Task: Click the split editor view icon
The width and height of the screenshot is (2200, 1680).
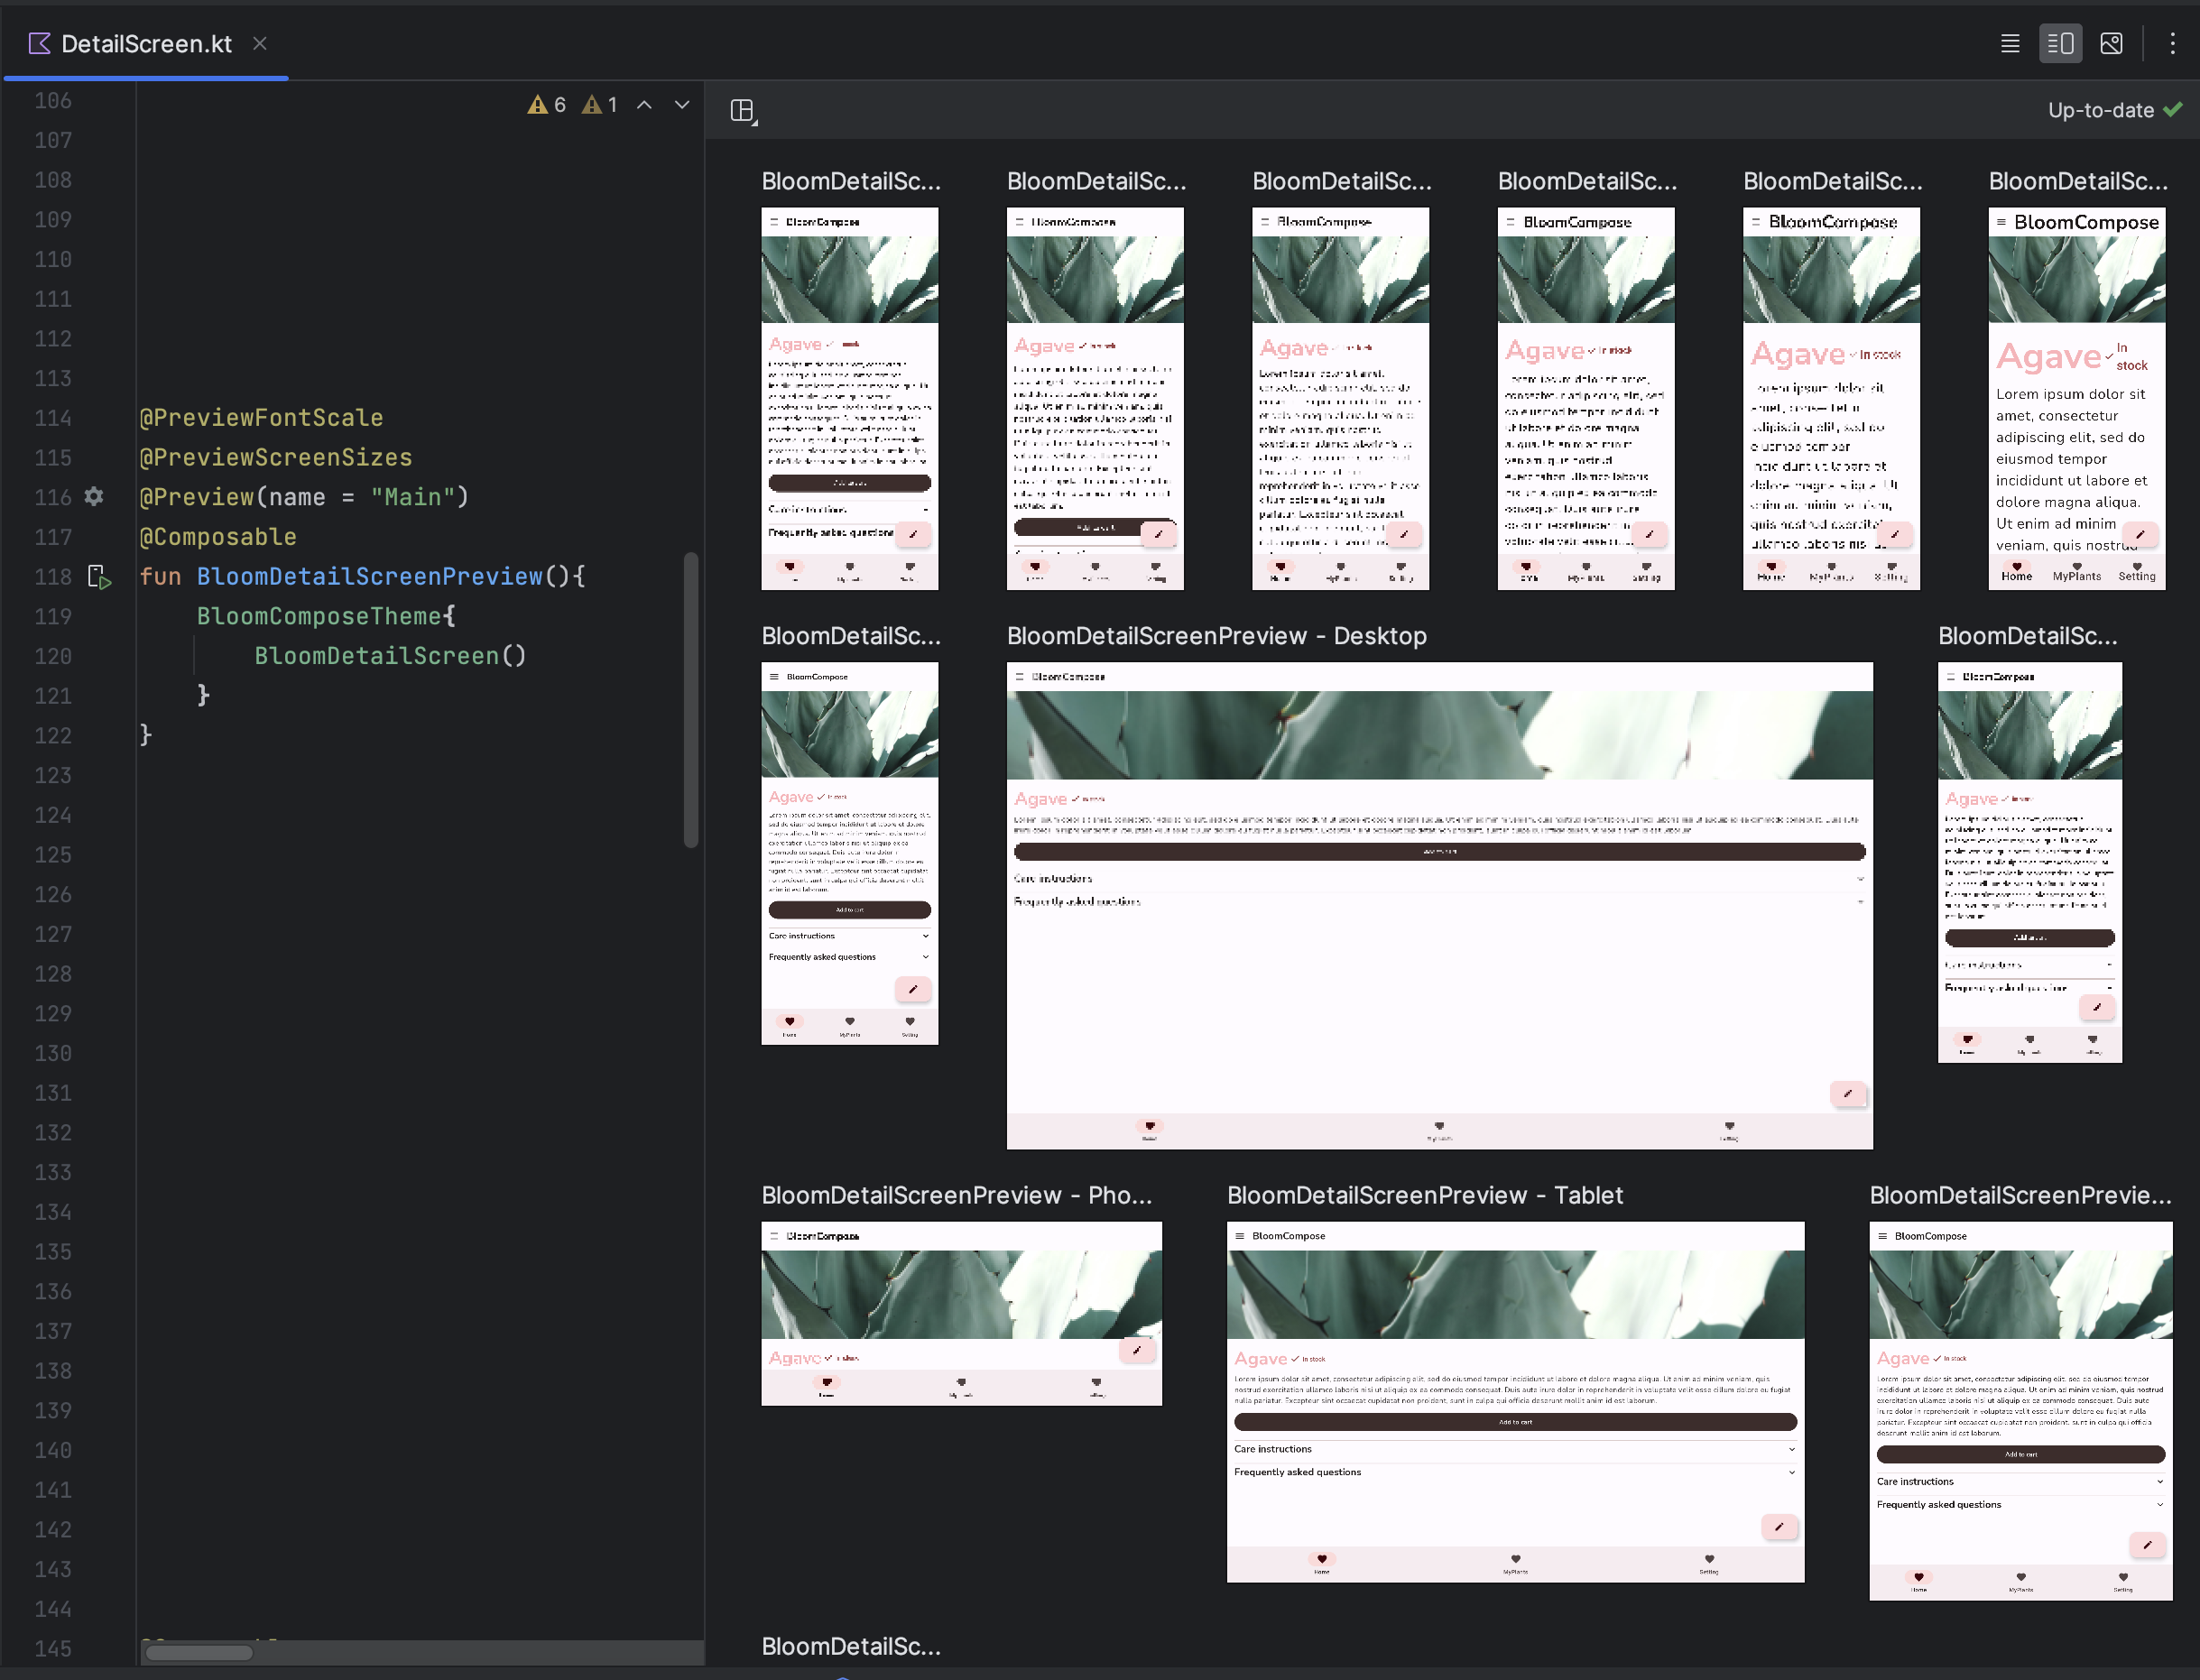Action: (x=2061, y=42)
